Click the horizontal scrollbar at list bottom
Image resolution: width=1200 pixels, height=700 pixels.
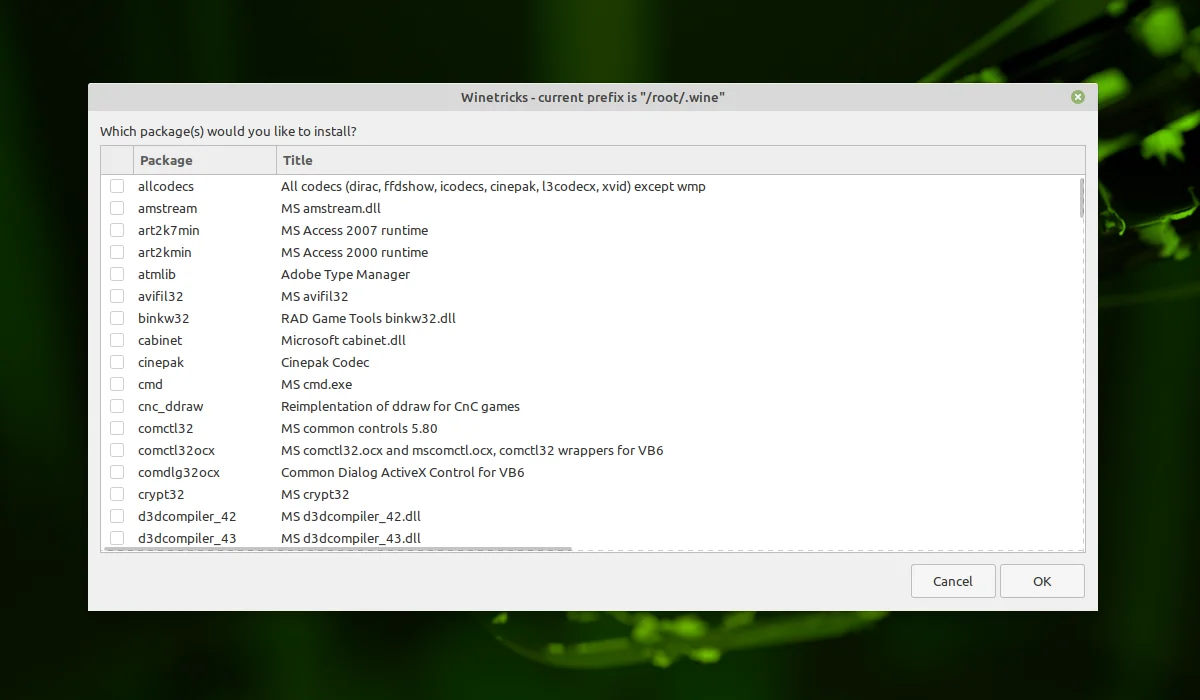click(x=338, y=548)
